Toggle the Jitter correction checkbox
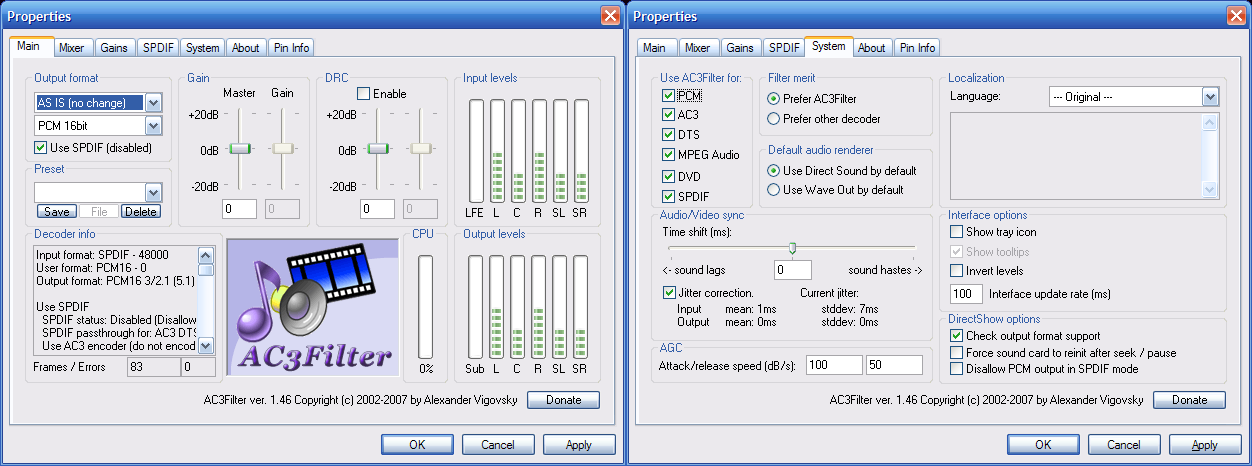This screenshot has width=1252, height=466. click(x=669, y=293)
